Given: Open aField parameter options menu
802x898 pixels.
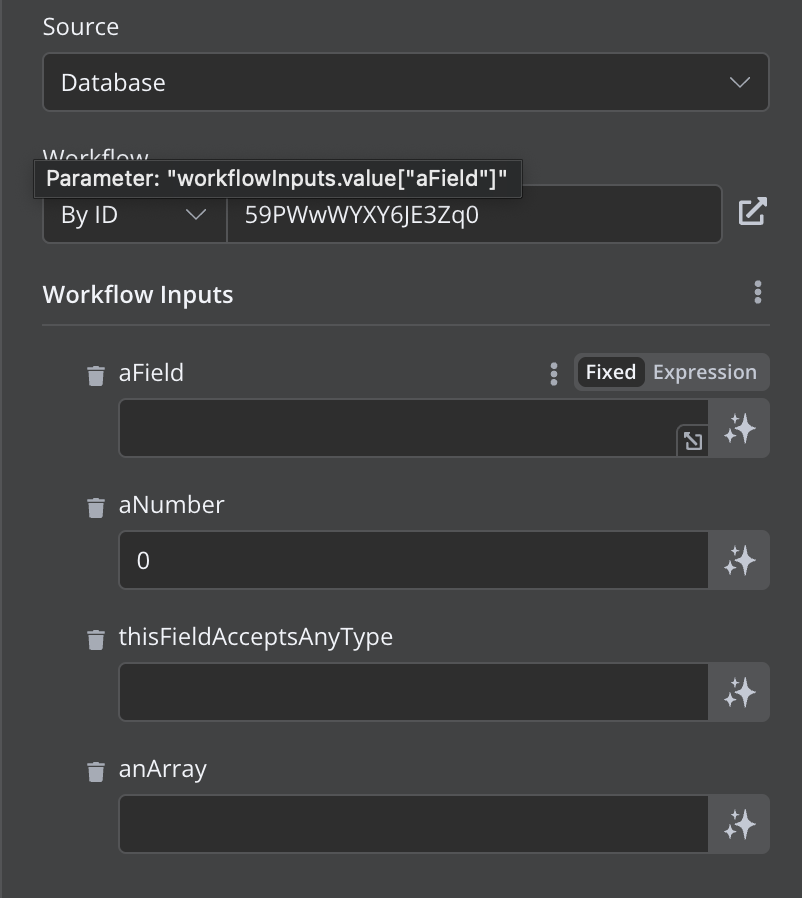Looking at the screenshot, I should (554, 373).
